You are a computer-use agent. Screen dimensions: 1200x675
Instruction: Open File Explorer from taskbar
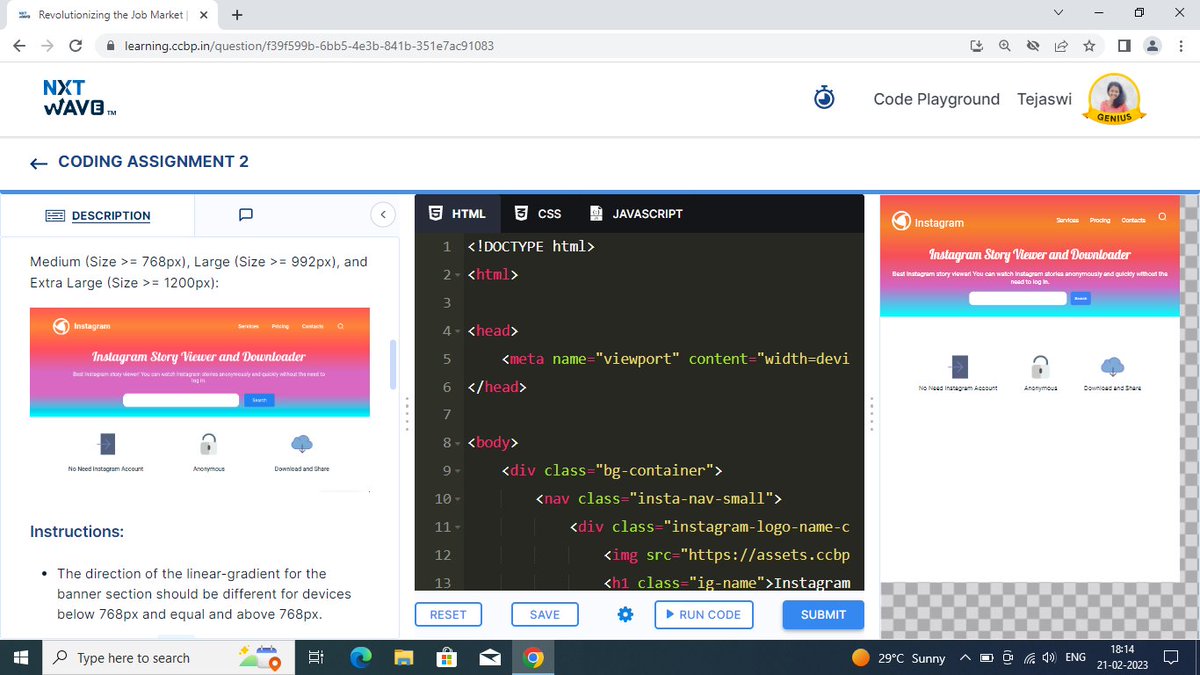[403, 658]
